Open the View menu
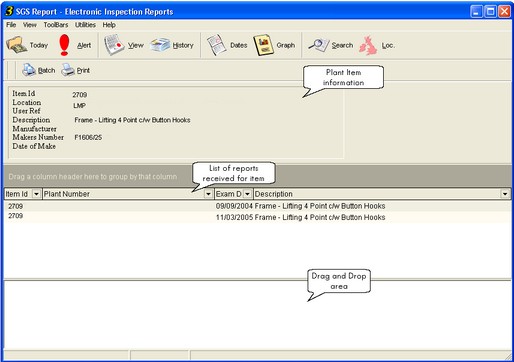Screen dimensions: 514x362 (x=30, y=25)
